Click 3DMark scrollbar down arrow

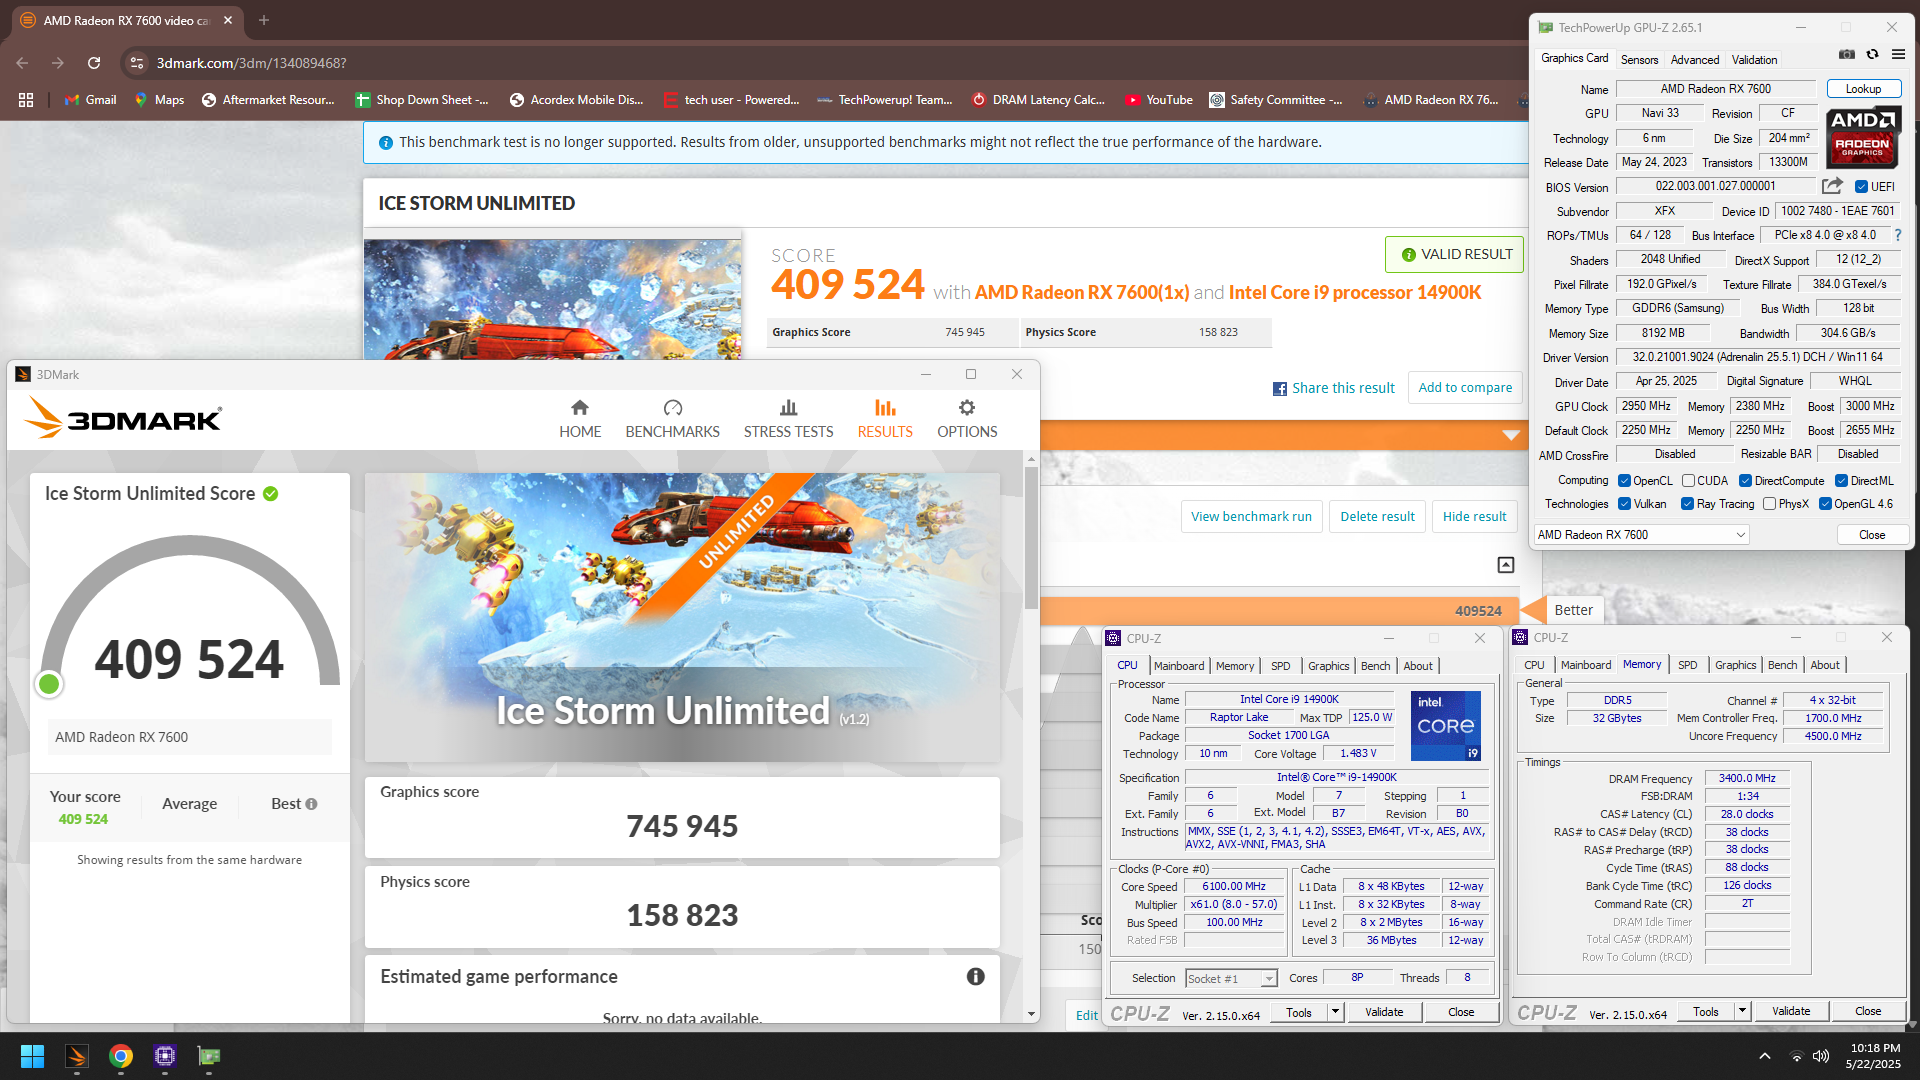(x=1031, y=1014)
